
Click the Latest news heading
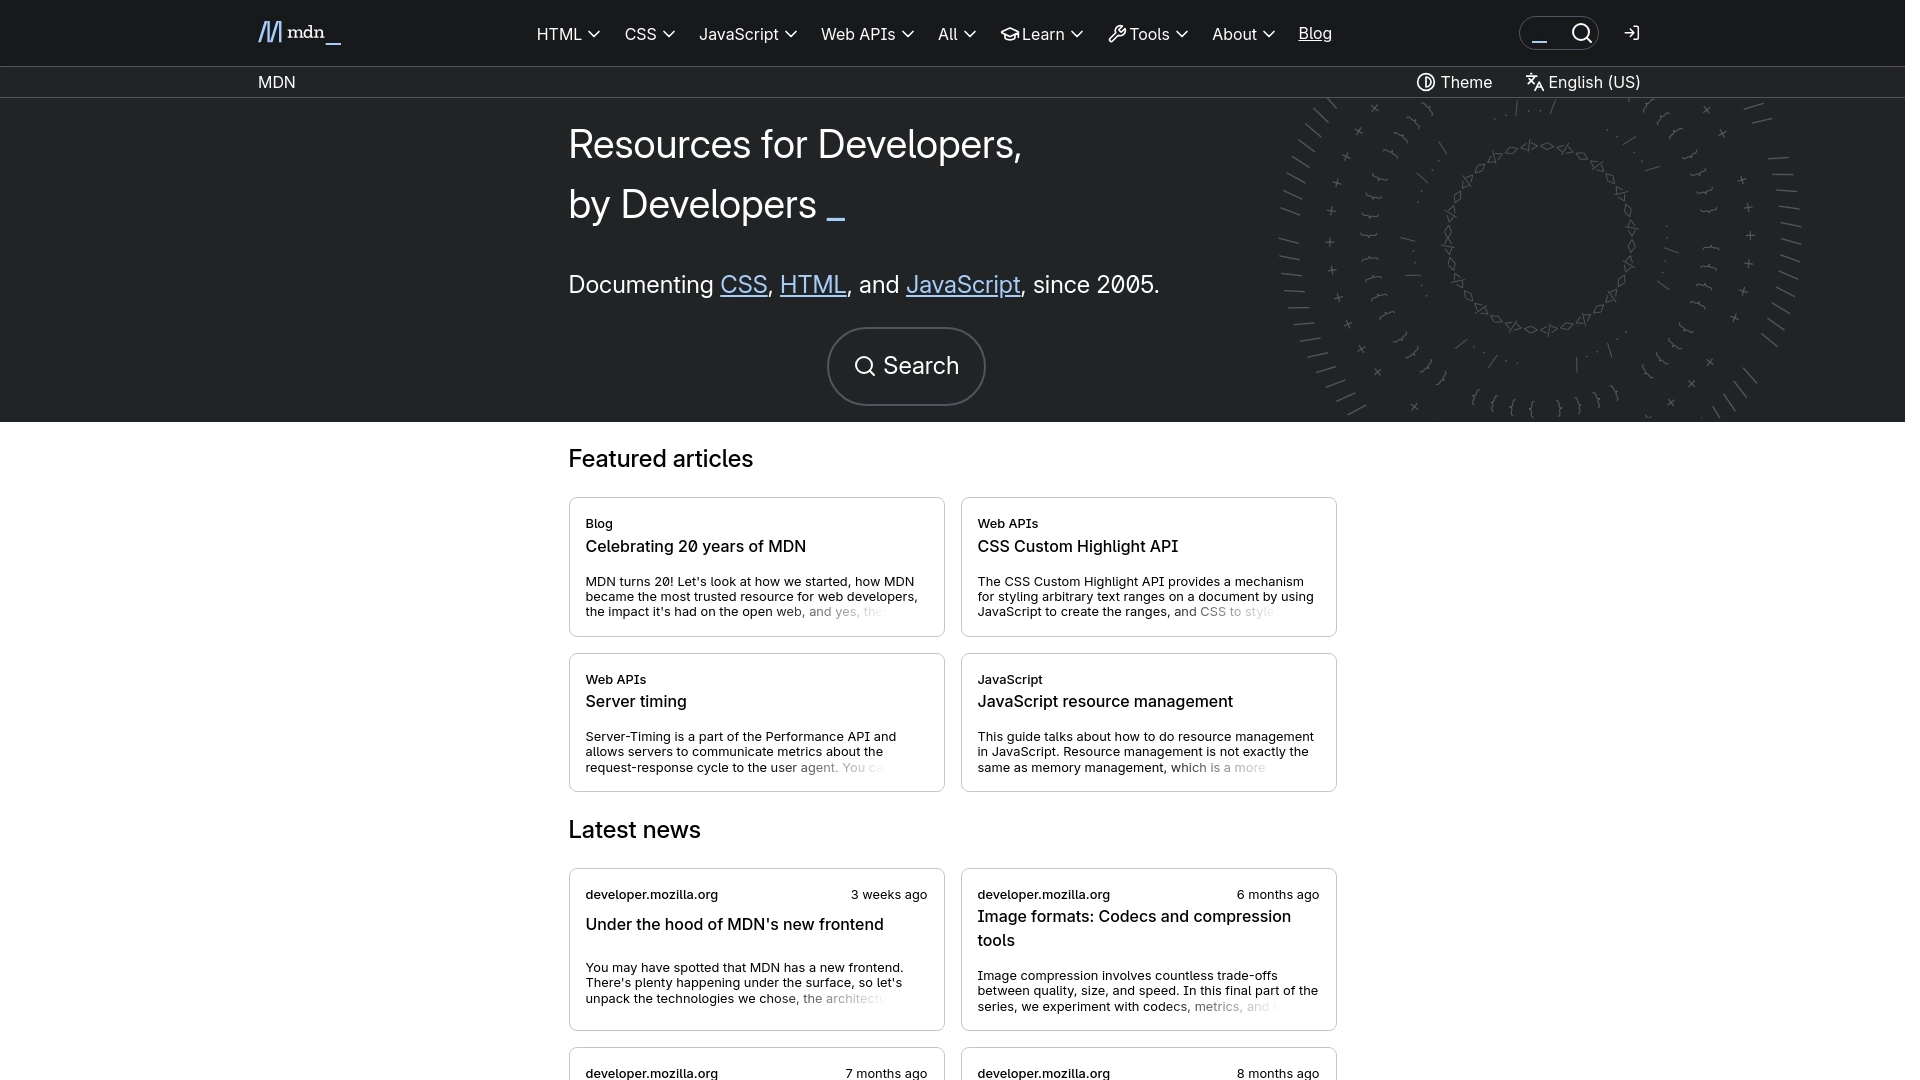634,829
